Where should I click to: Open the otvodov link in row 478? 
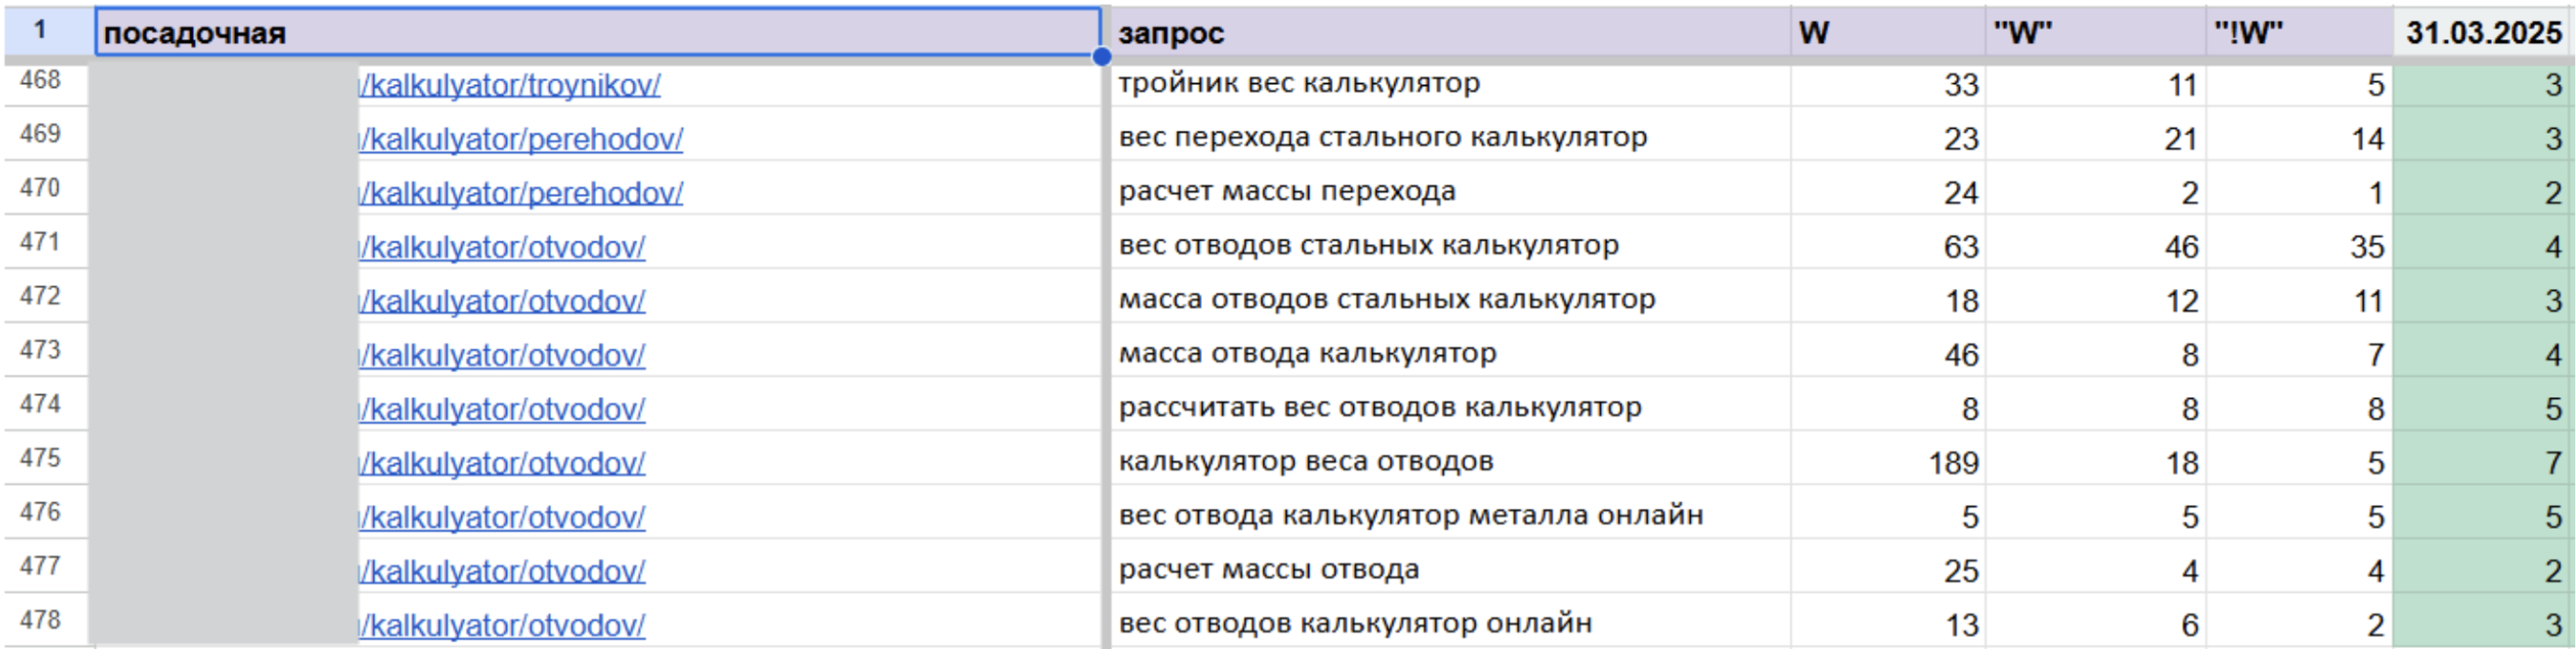pyautogui.click(x=502, y=626)
